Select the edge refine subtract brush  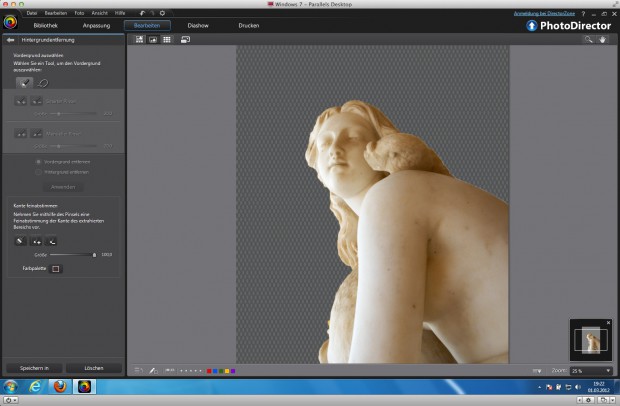click(51, 241)
